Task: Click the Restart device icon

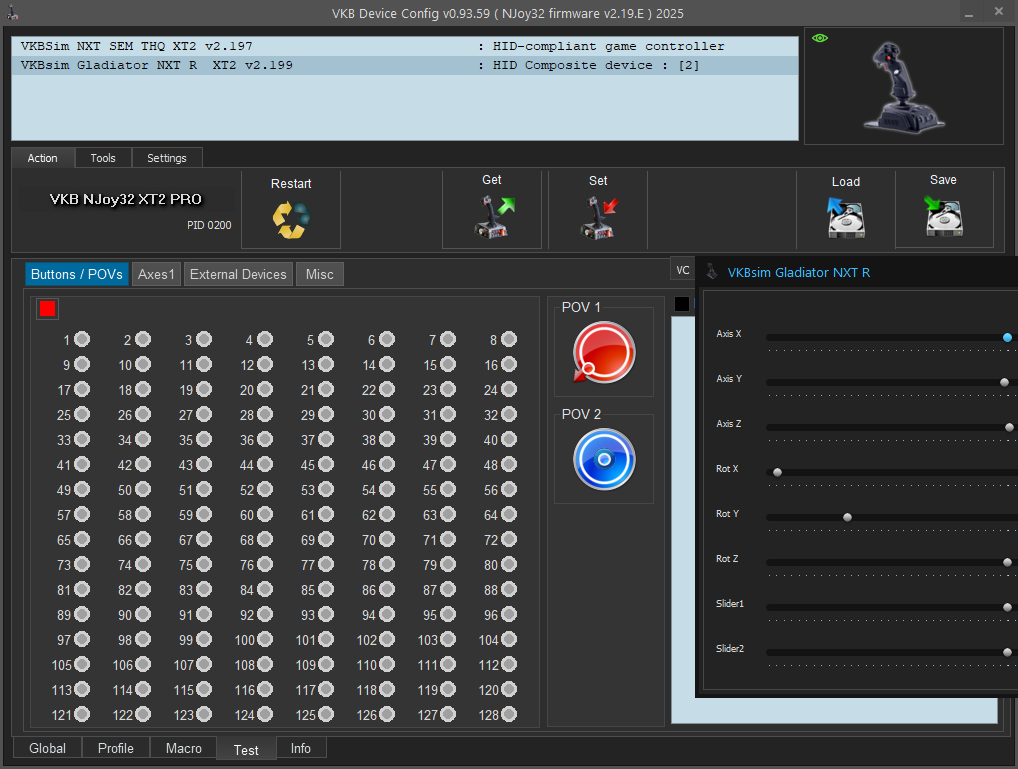Action: 291,220
